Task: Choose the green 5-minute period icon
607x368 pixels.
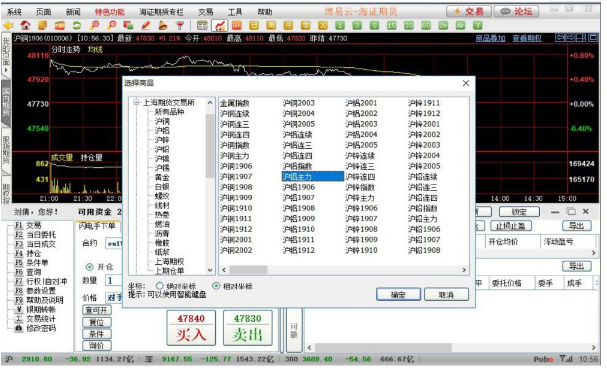Action: click(374, 26)
